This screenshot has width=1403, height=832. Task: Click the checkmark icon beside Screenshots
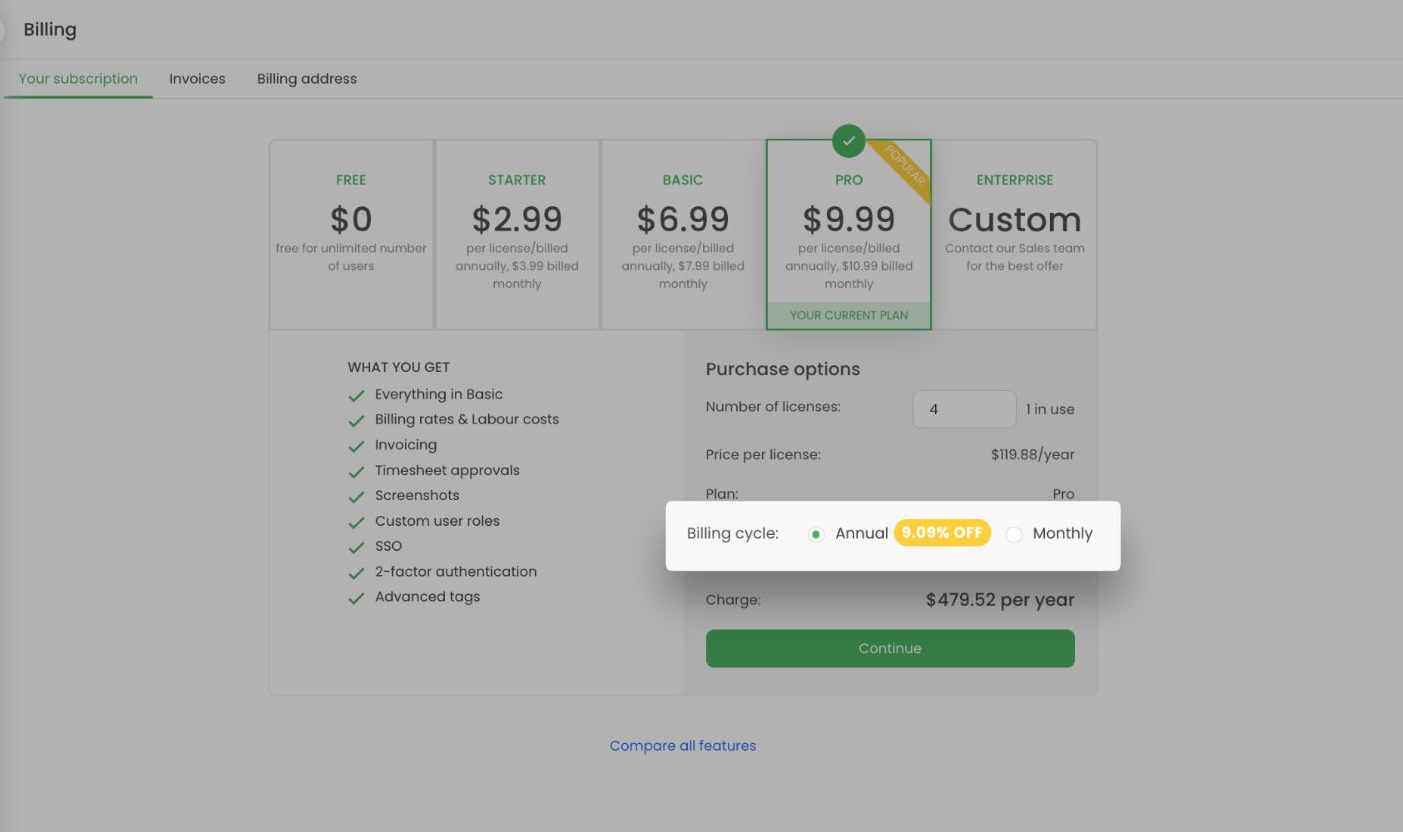[x=356, y=497]
